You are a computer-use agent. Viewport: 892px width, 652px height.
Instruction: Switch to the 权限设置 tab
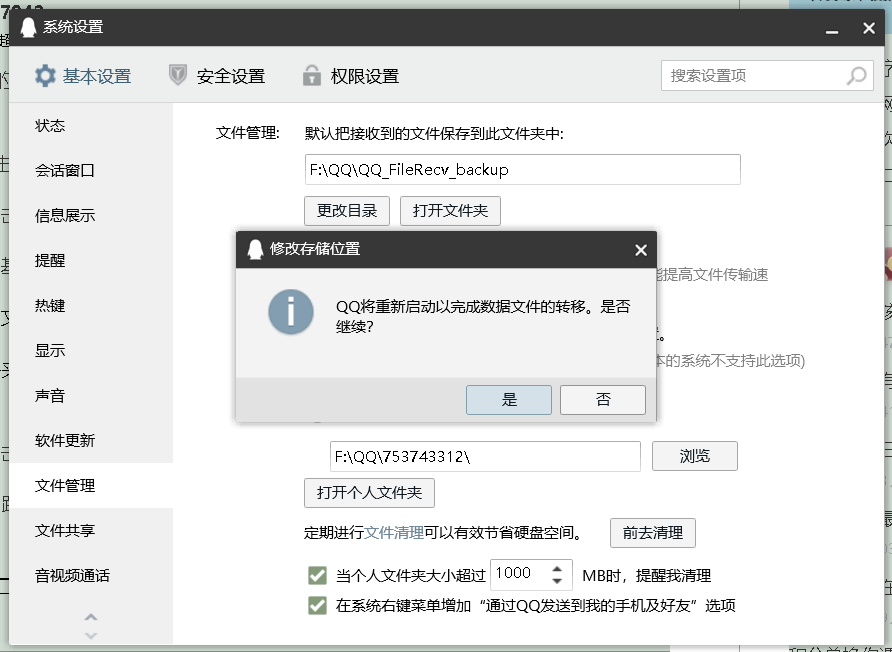coord(351,76)
